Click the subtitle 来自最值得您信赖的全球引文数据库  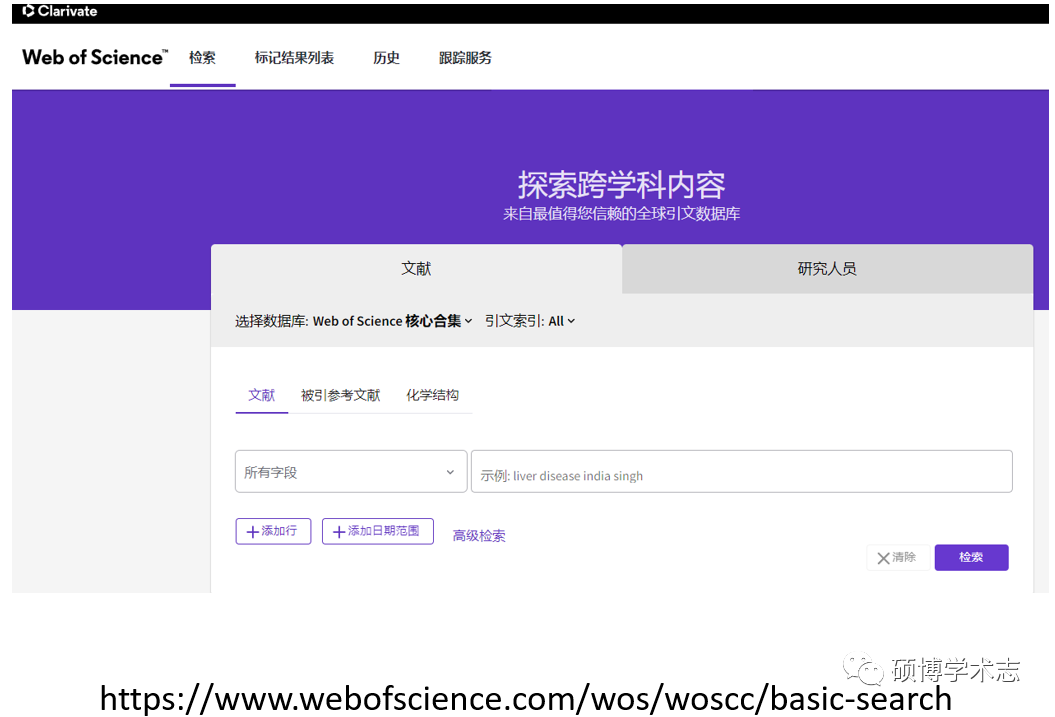pyautogui.click(x=621, y=214)
